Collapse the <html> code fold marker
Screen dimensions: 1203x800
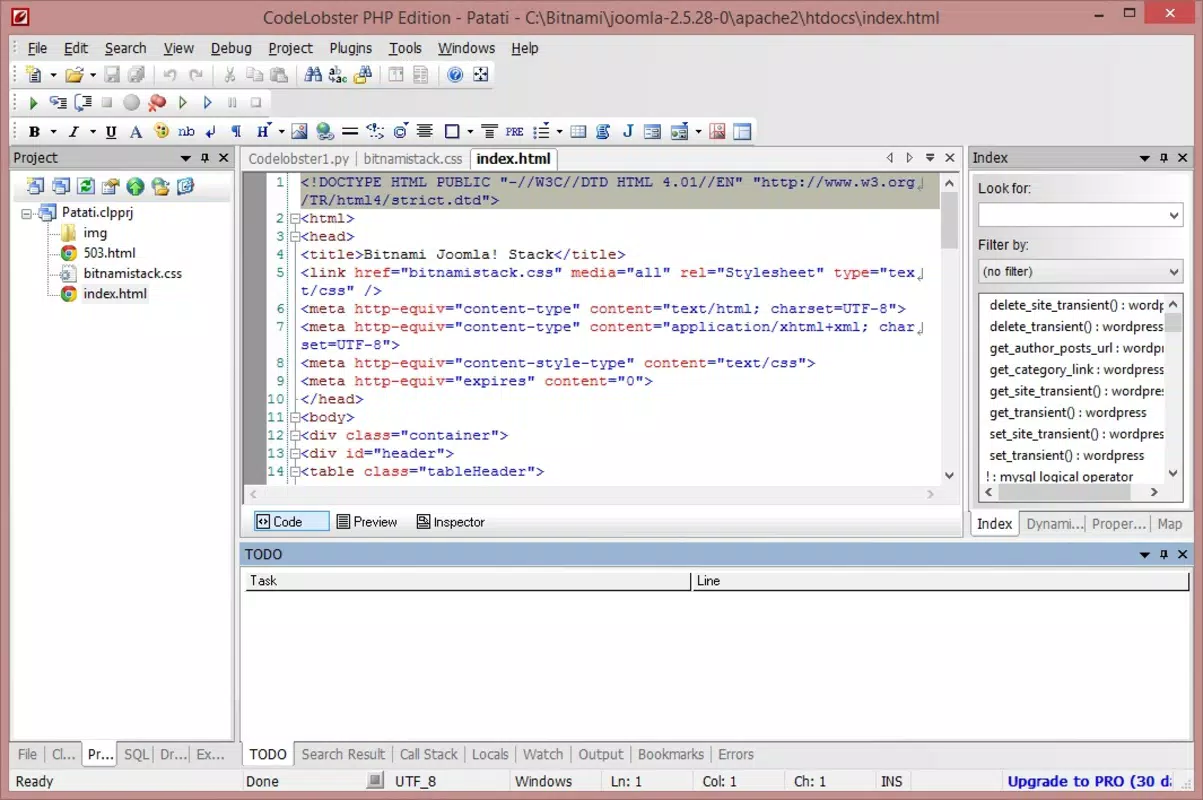click(x=295, y=218)
